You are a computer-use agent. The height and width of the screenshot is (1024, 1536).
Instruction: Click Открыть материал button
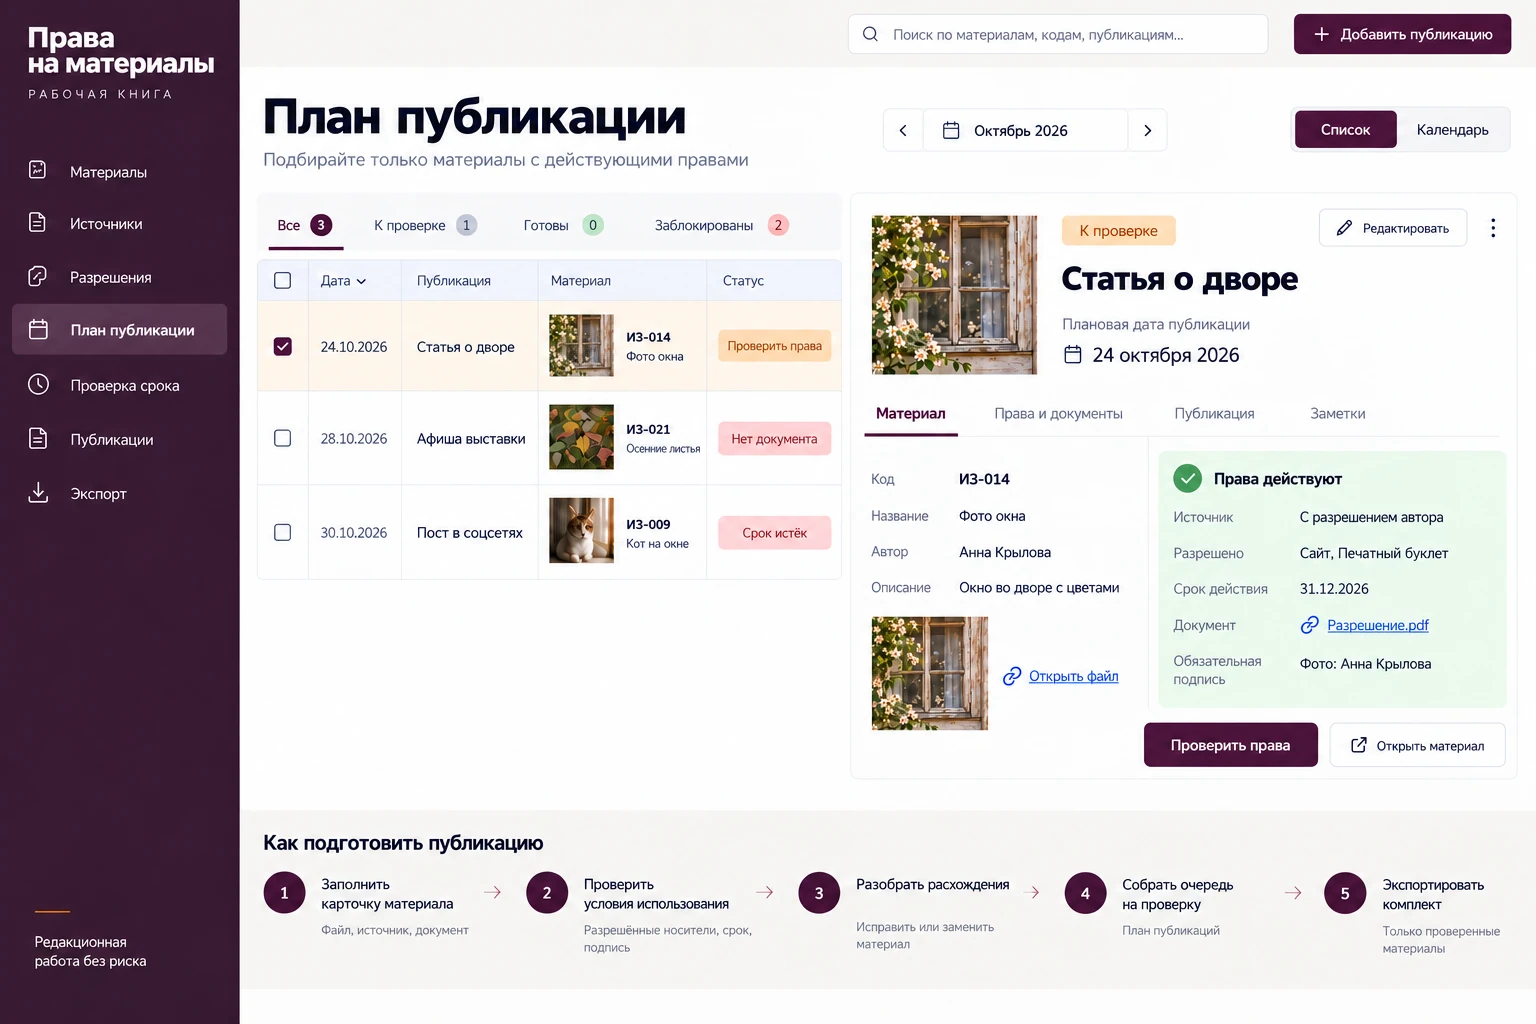pos(1417,745)
